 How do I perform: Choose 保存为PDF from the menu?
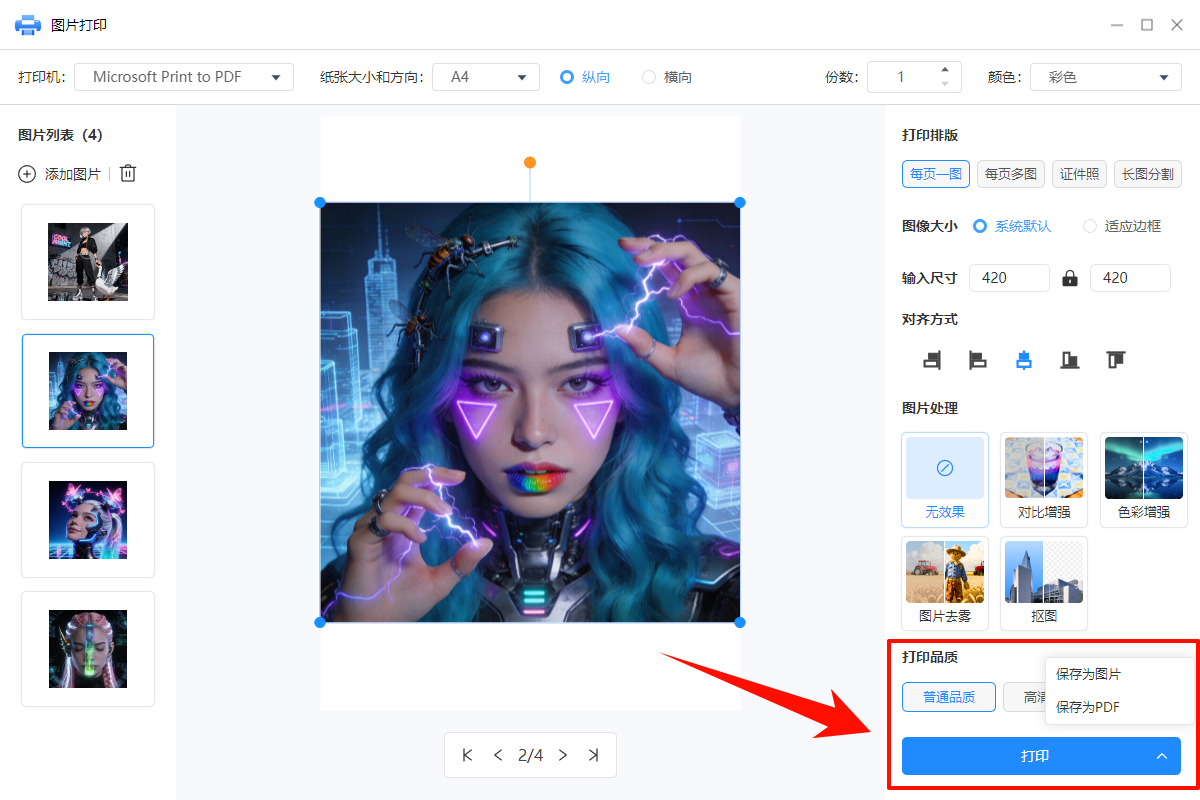(x=1087, y=706)
